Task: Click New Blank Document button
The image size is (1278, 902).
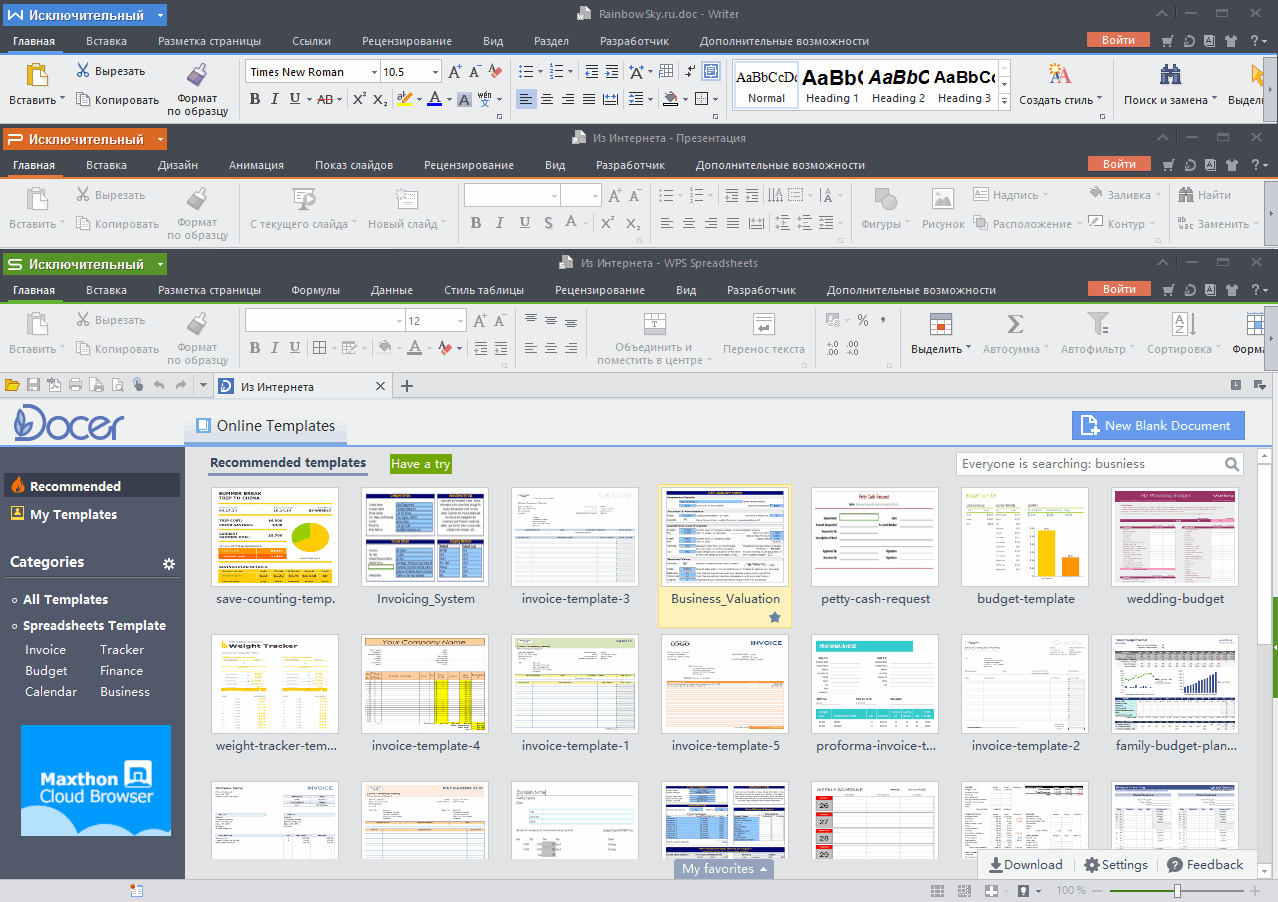Action: pos(1158,425)
